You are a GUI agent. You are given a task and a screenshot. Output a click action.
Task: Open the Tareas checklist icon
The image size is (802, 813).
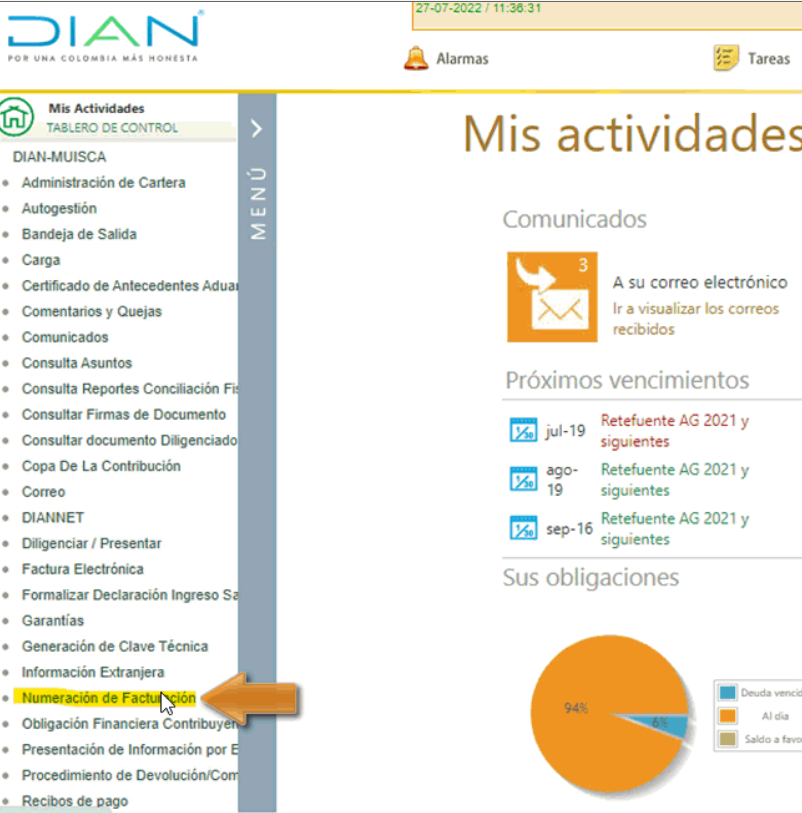tap(726, 58)
